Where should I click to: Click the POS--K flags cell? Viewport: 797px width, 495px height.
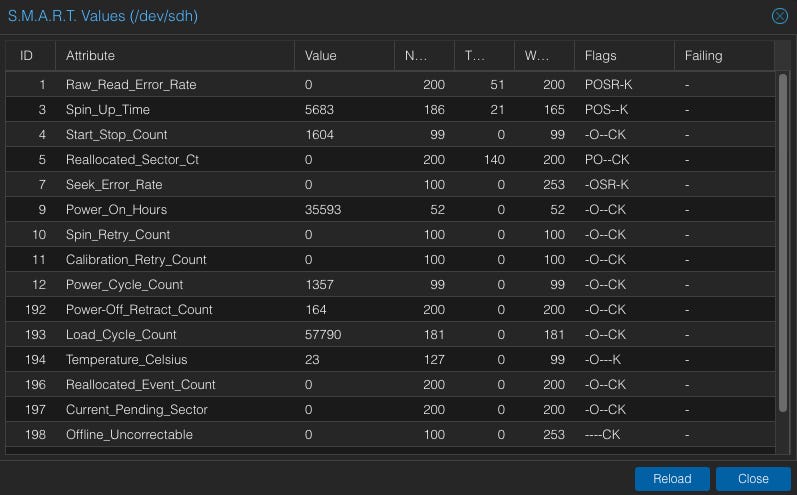click(606, 110)
